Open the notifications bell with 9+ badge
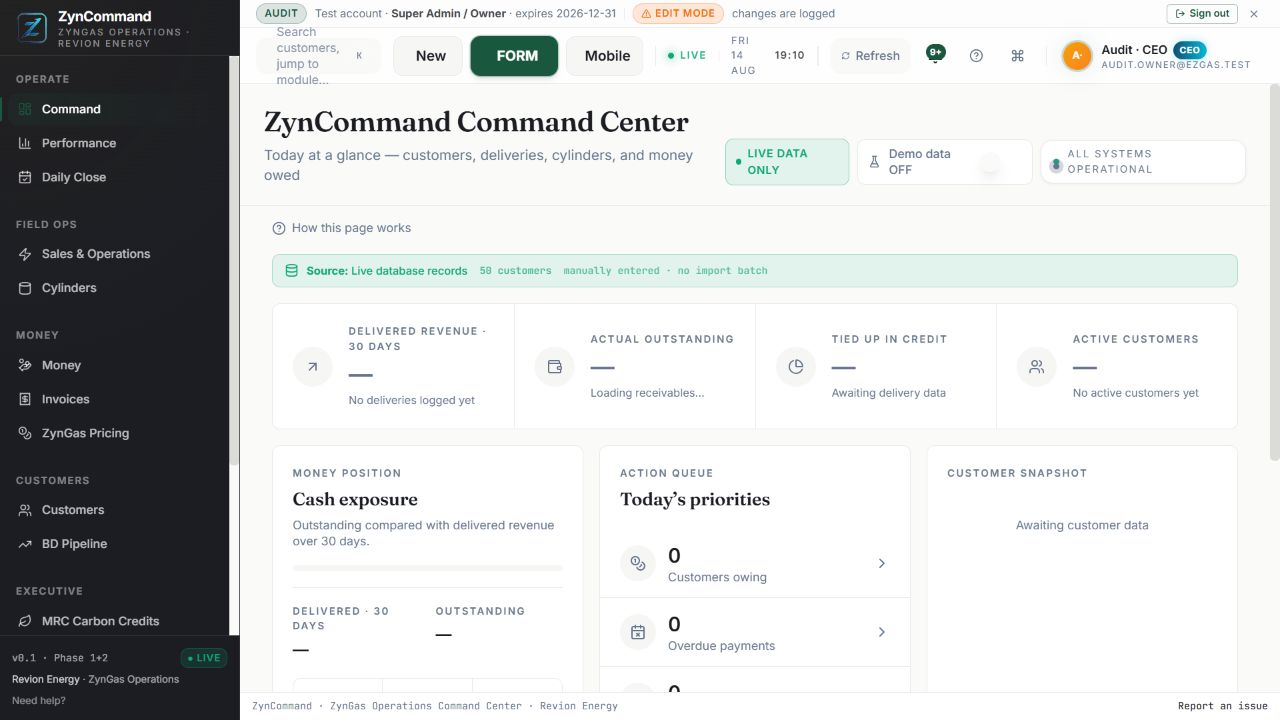This screenshot has height=720, width=1280. (935, 55)
